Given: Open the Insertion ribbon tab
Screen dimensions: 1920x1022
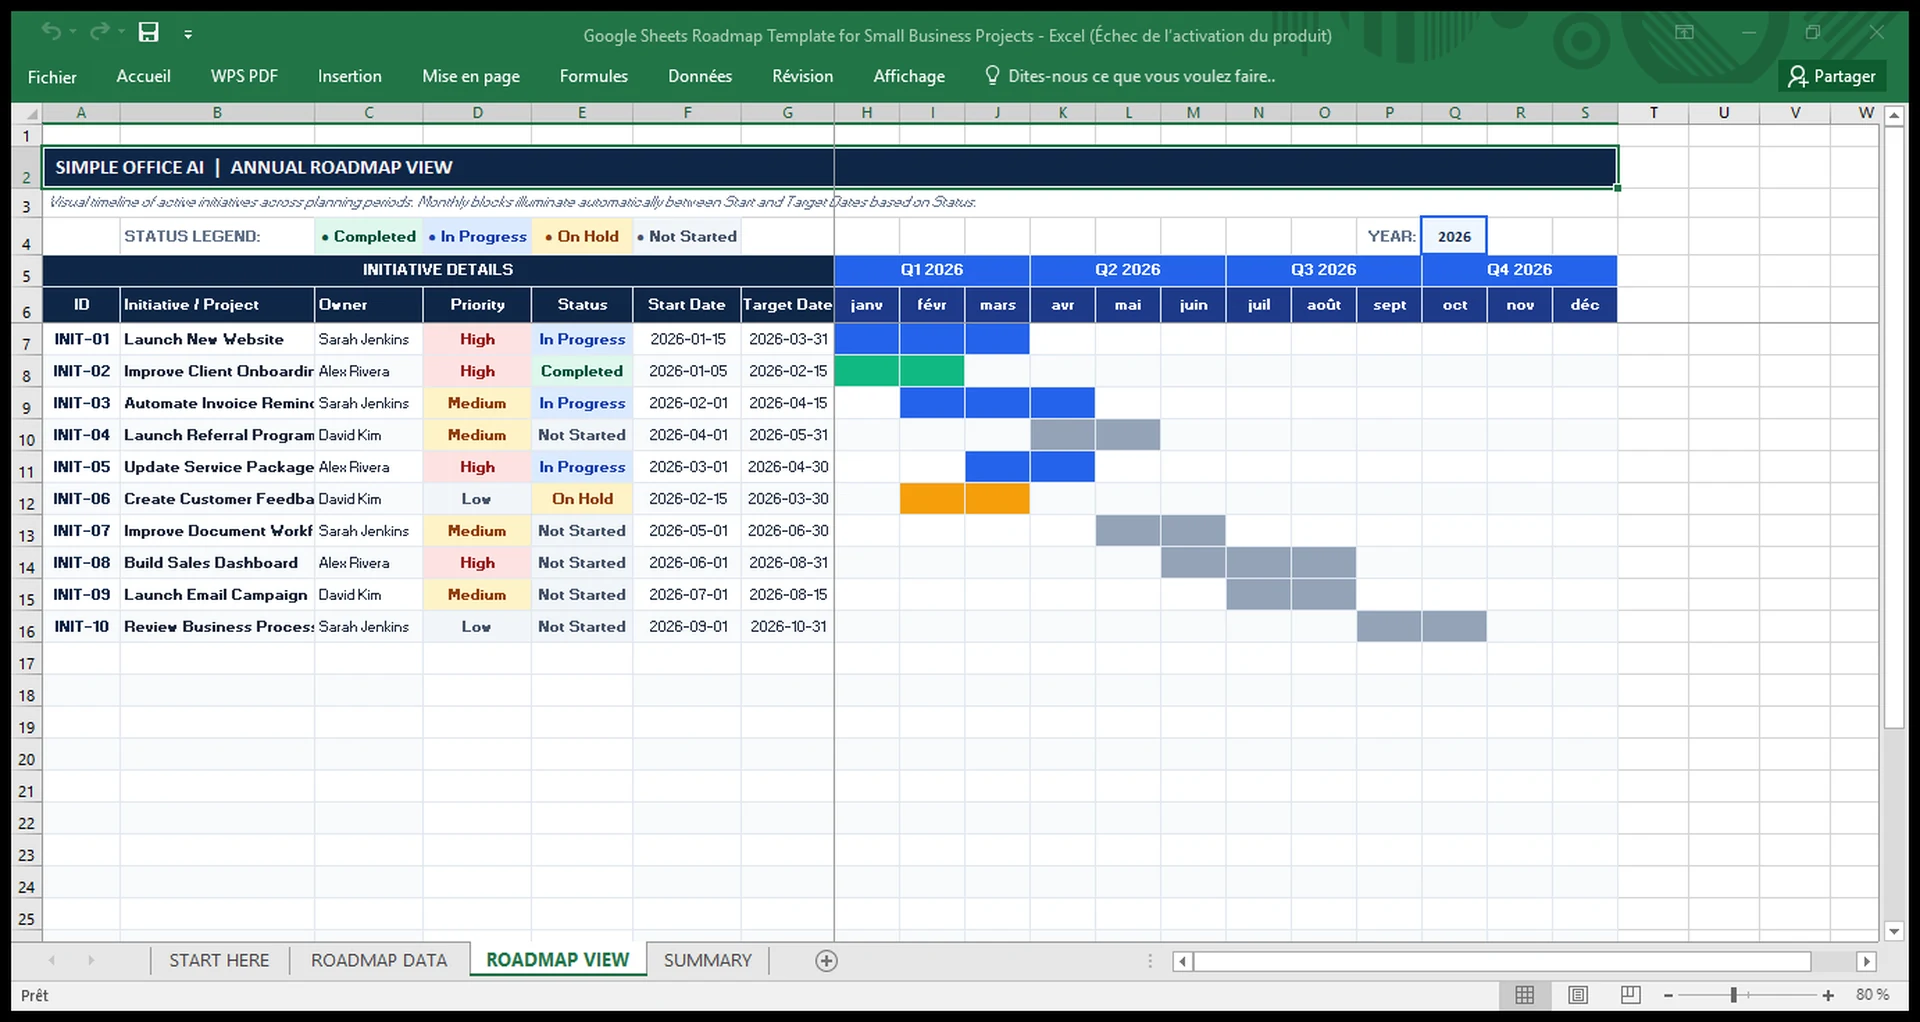Looking at the screenshot, I should pos(349,76).
